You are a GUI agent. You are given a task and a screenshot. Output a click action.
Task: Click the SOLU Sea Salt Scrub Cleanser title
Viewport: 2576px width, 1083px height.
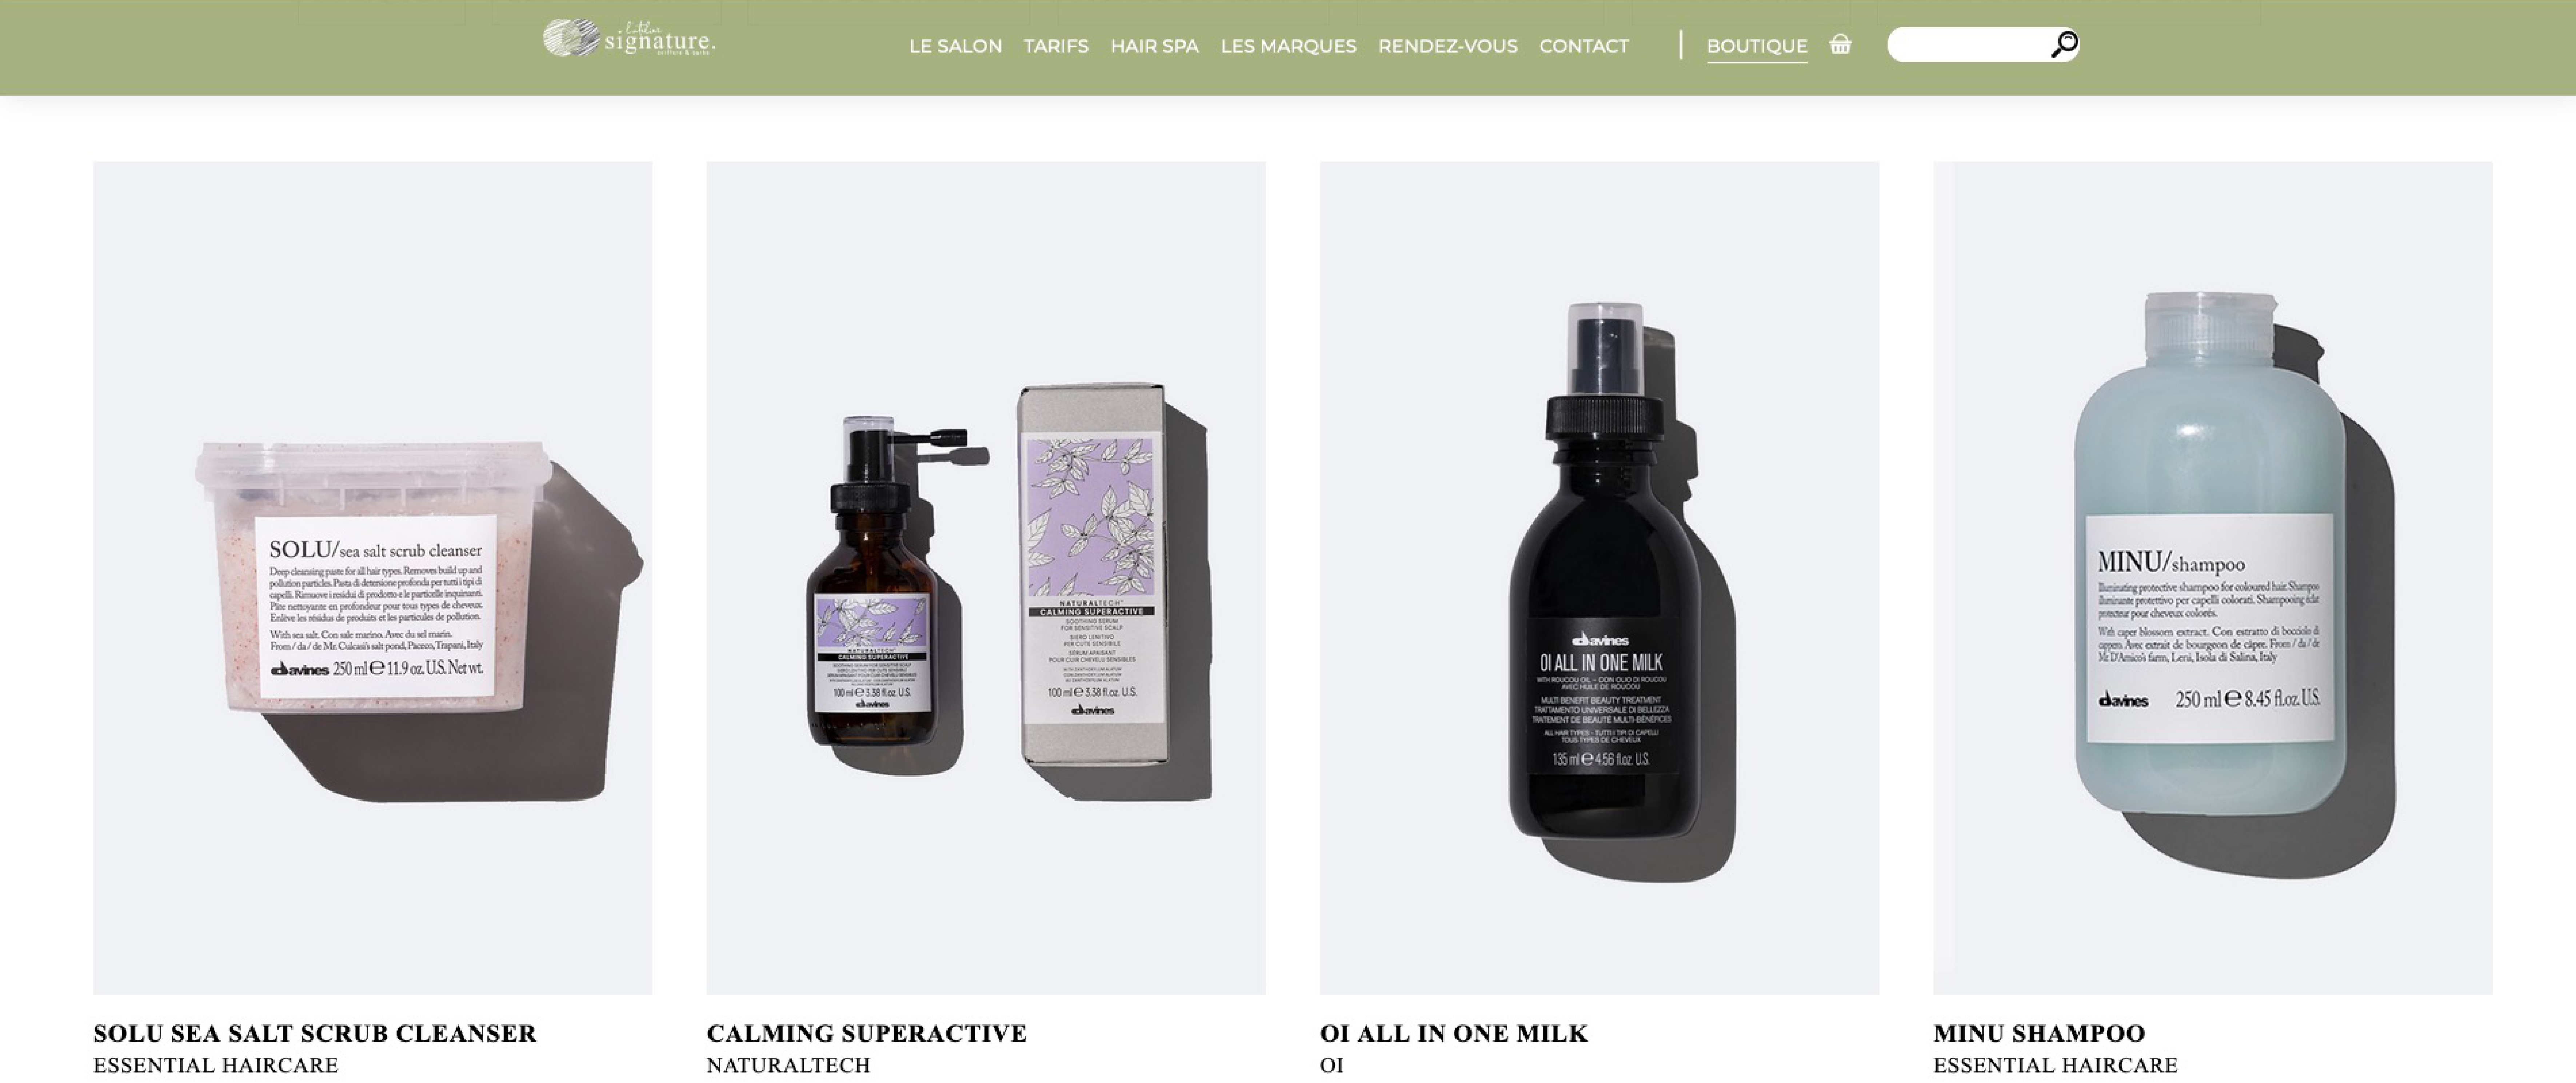[x=315, y=1033]
